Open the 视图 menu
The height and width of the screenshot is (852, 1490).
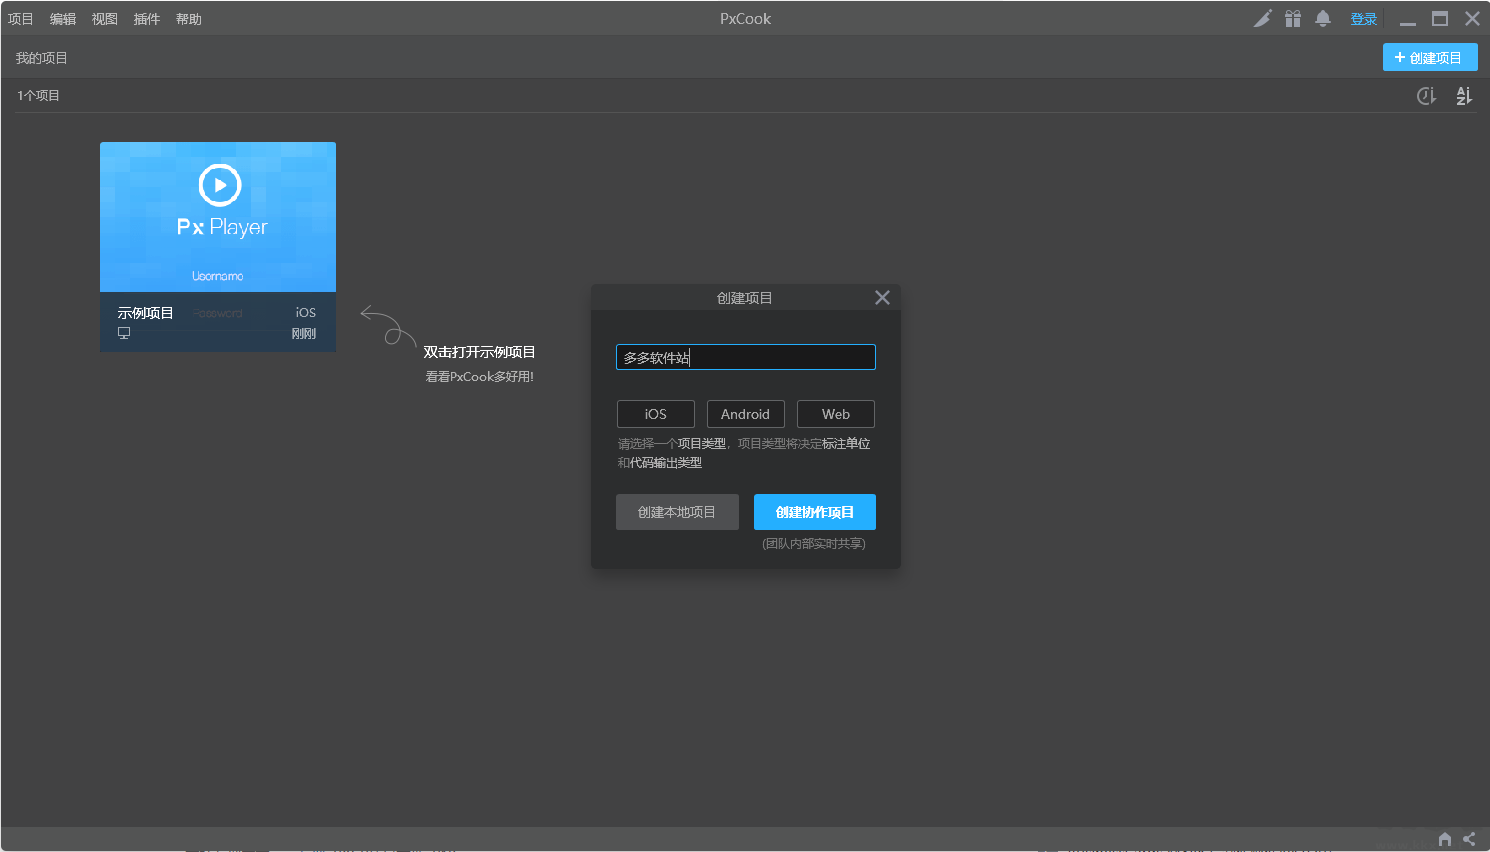pos(105,19)
